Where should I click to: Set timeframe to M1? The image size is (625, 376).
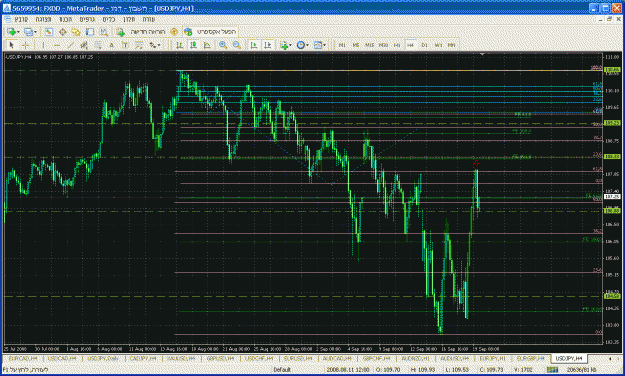point(342,45)
